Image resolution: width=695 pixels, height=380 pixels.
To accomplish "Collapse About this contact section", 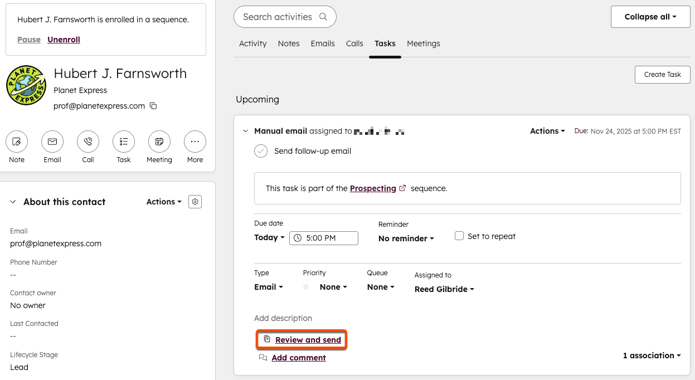I will coord(13,202).
